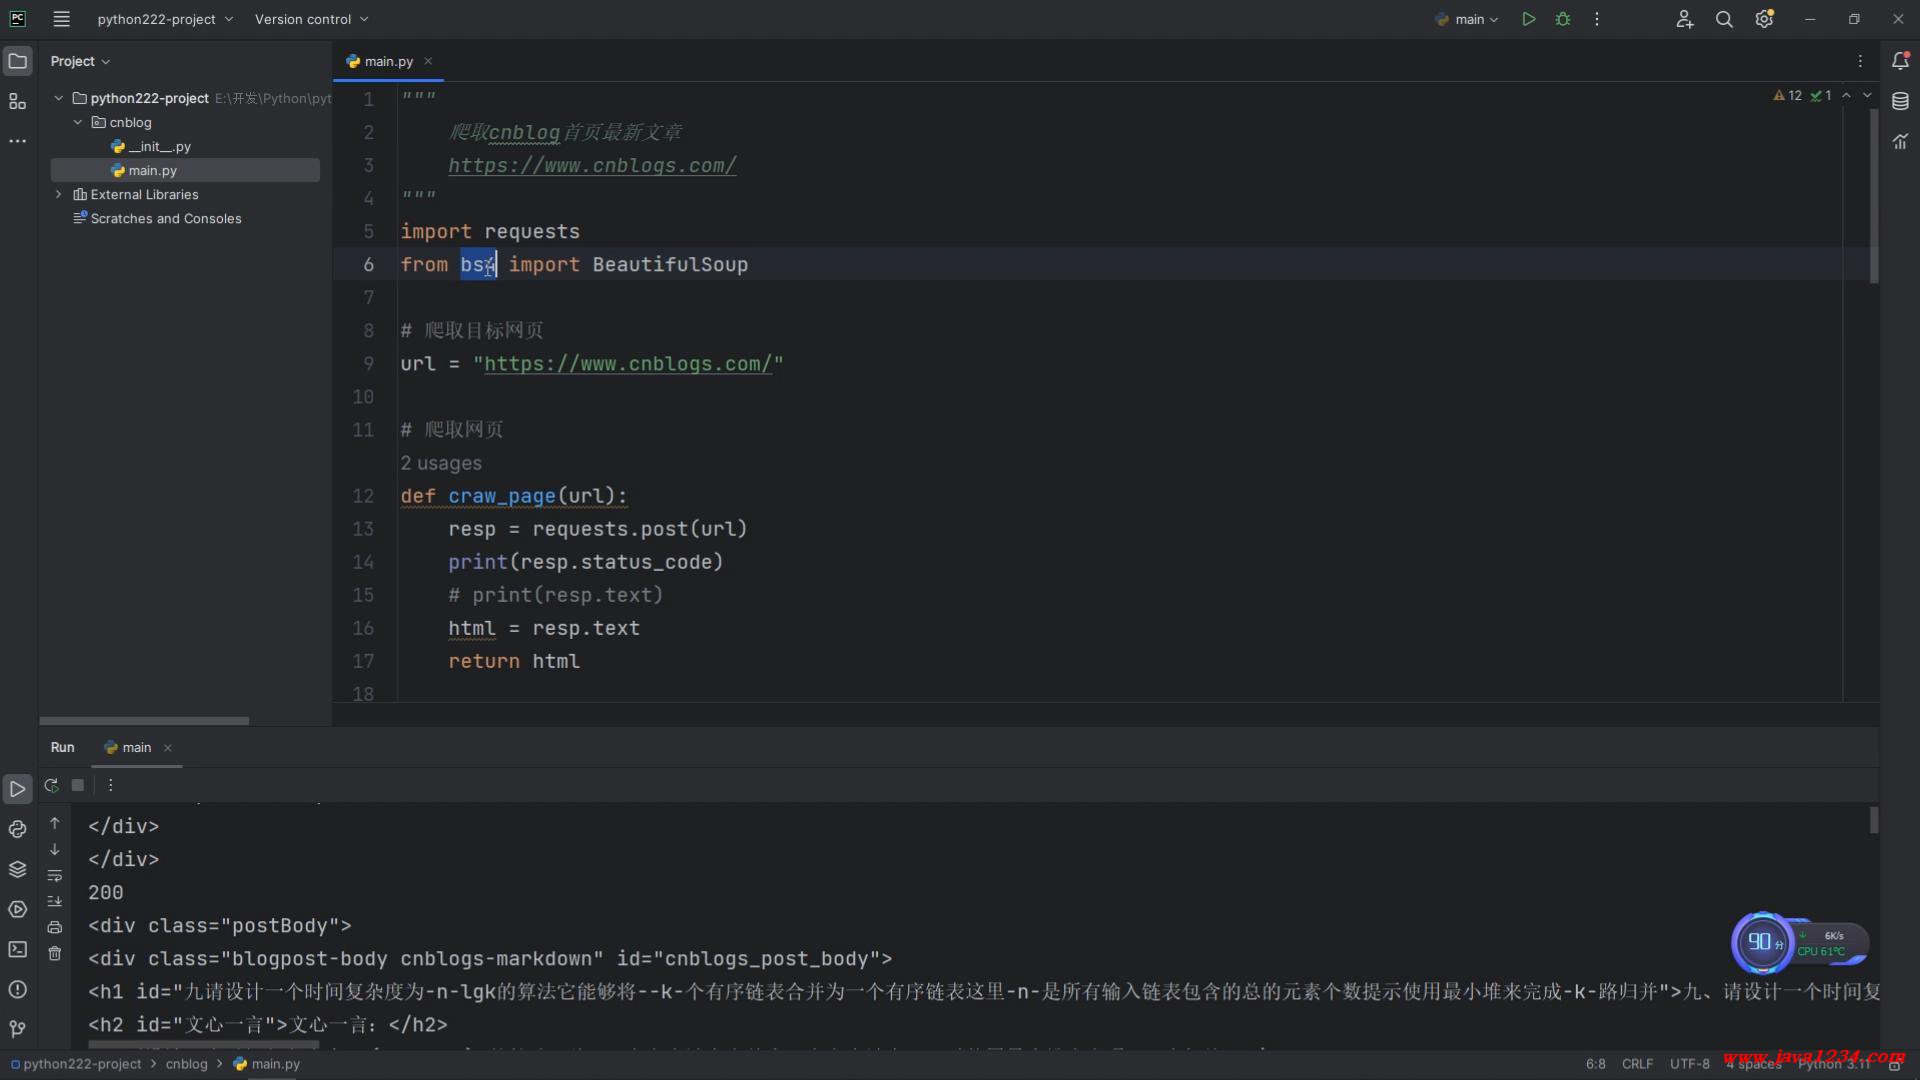The height and width of the screenshot is (1080, 1920).
Task: Click line number 13 gutter
Action: click(x=362, y=529)
